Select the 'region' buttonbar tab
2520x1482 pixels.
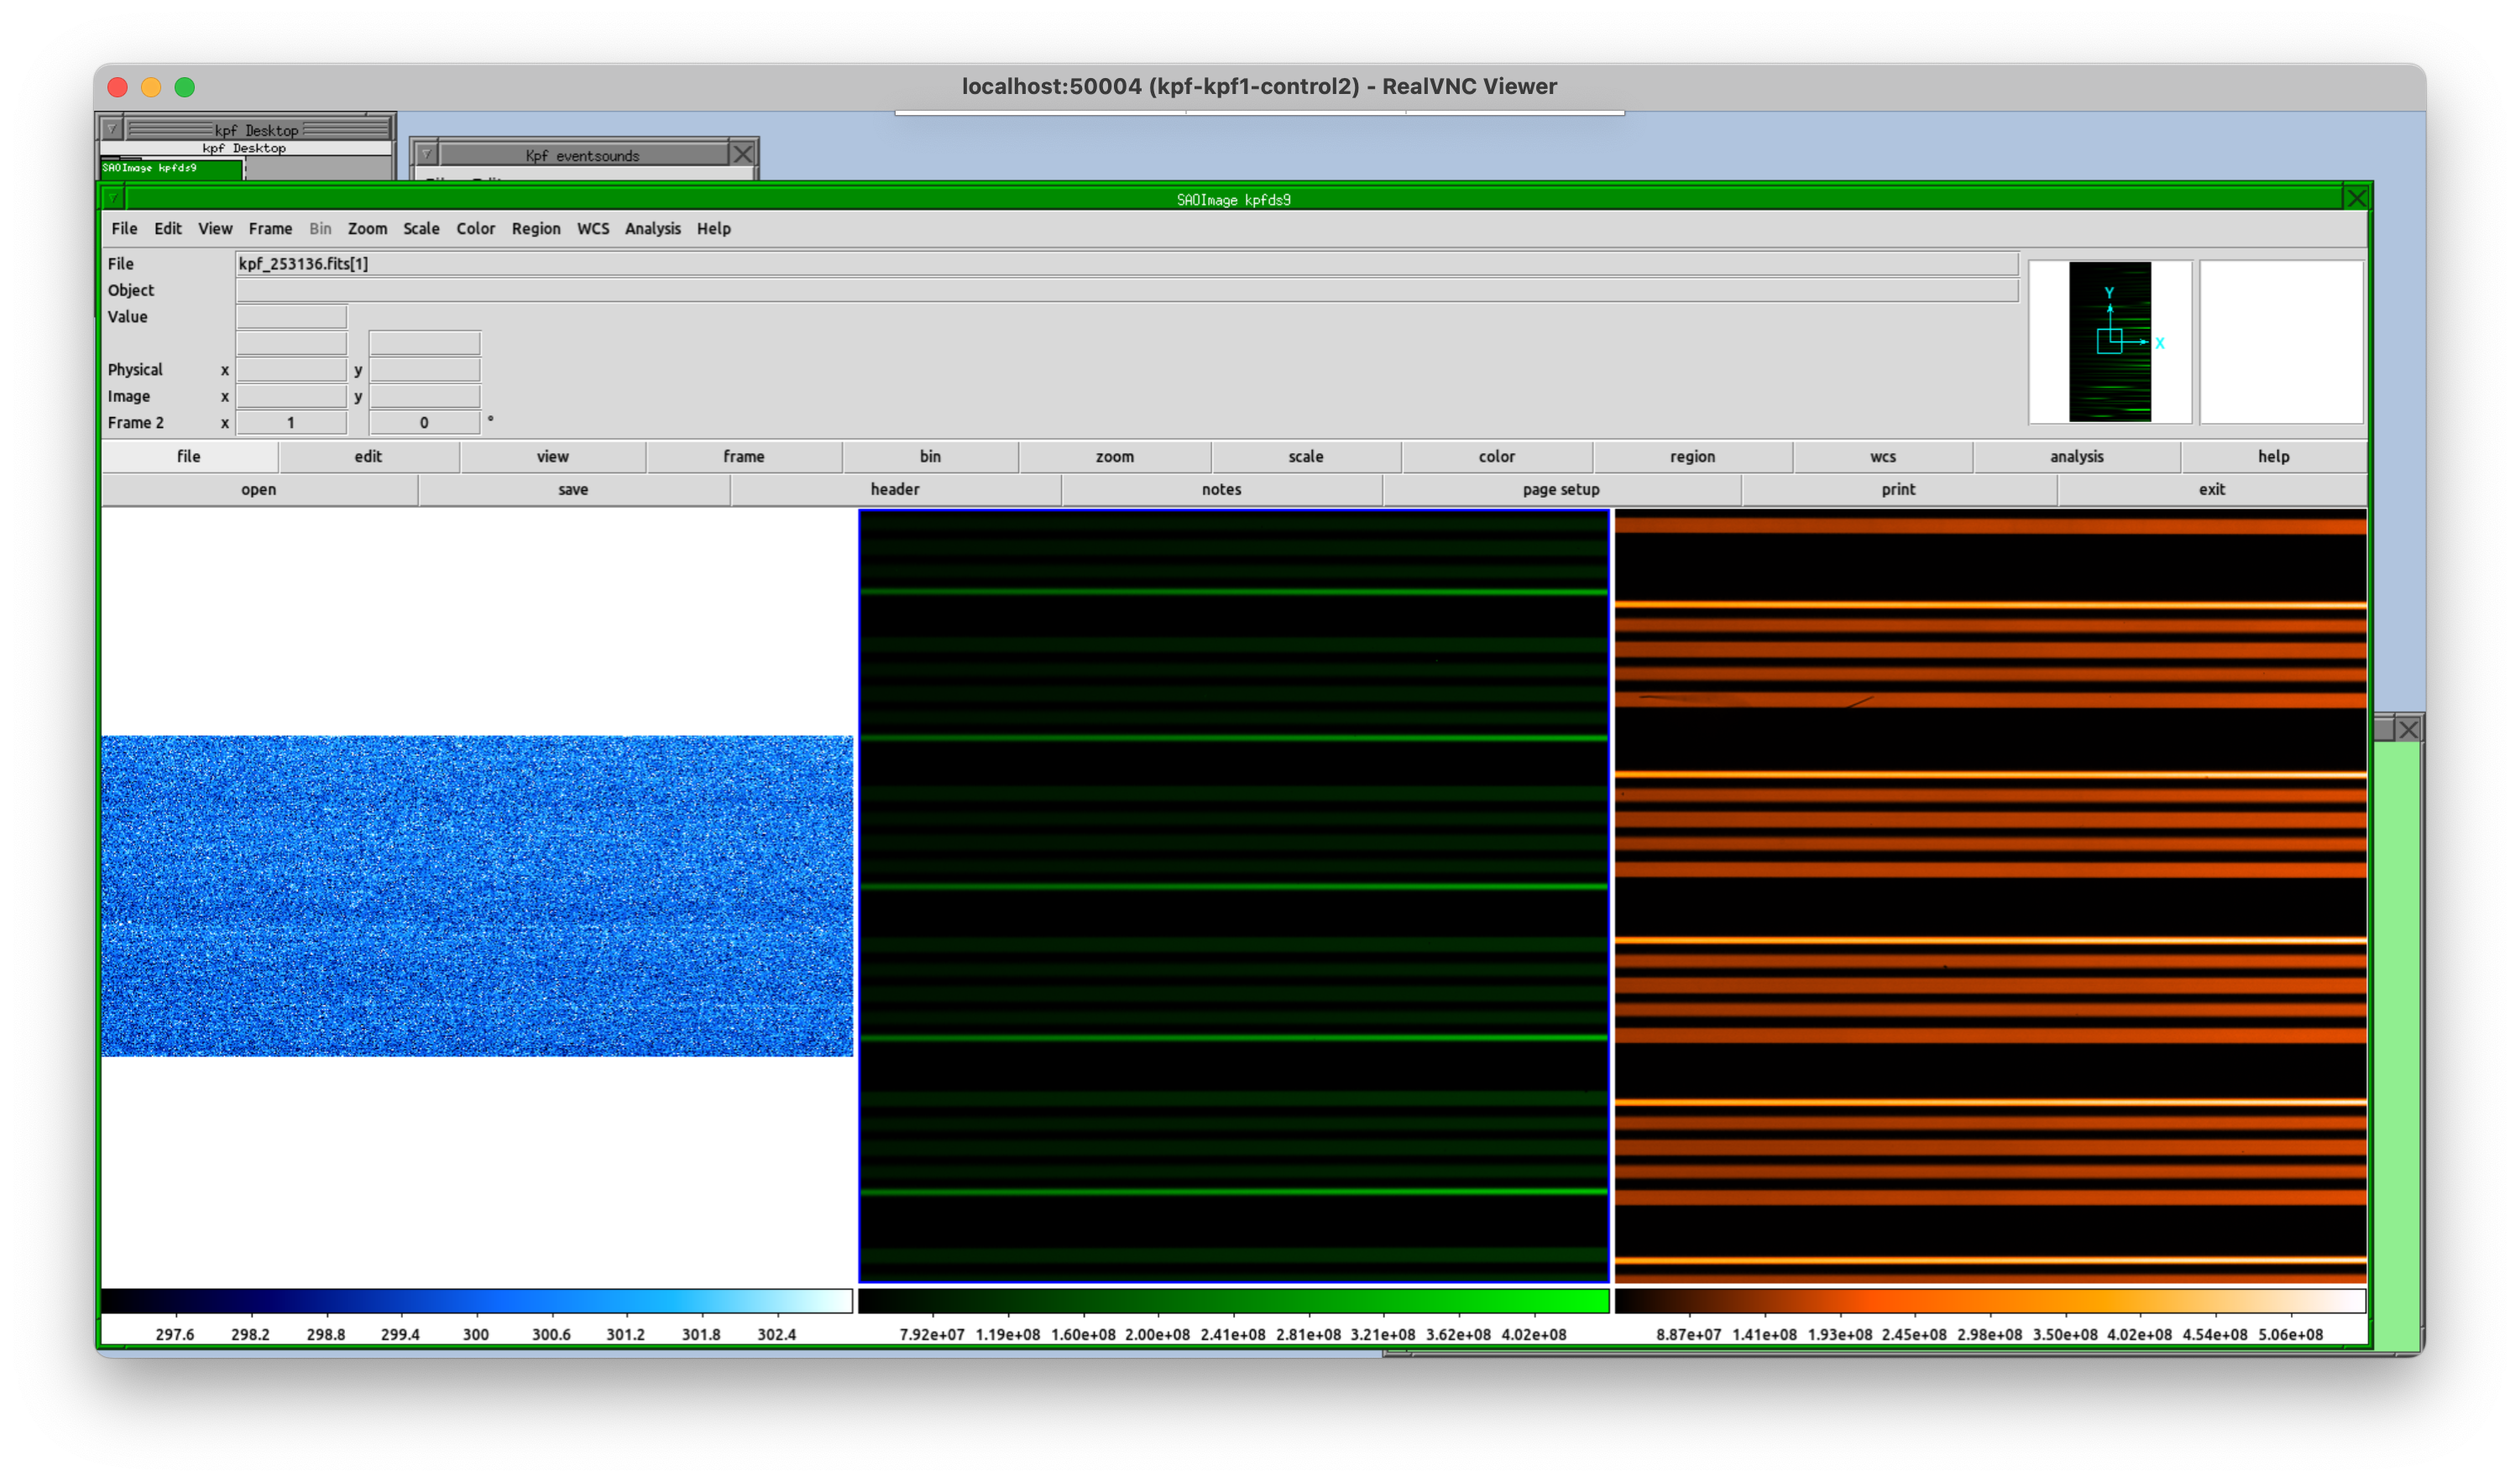1692,456
